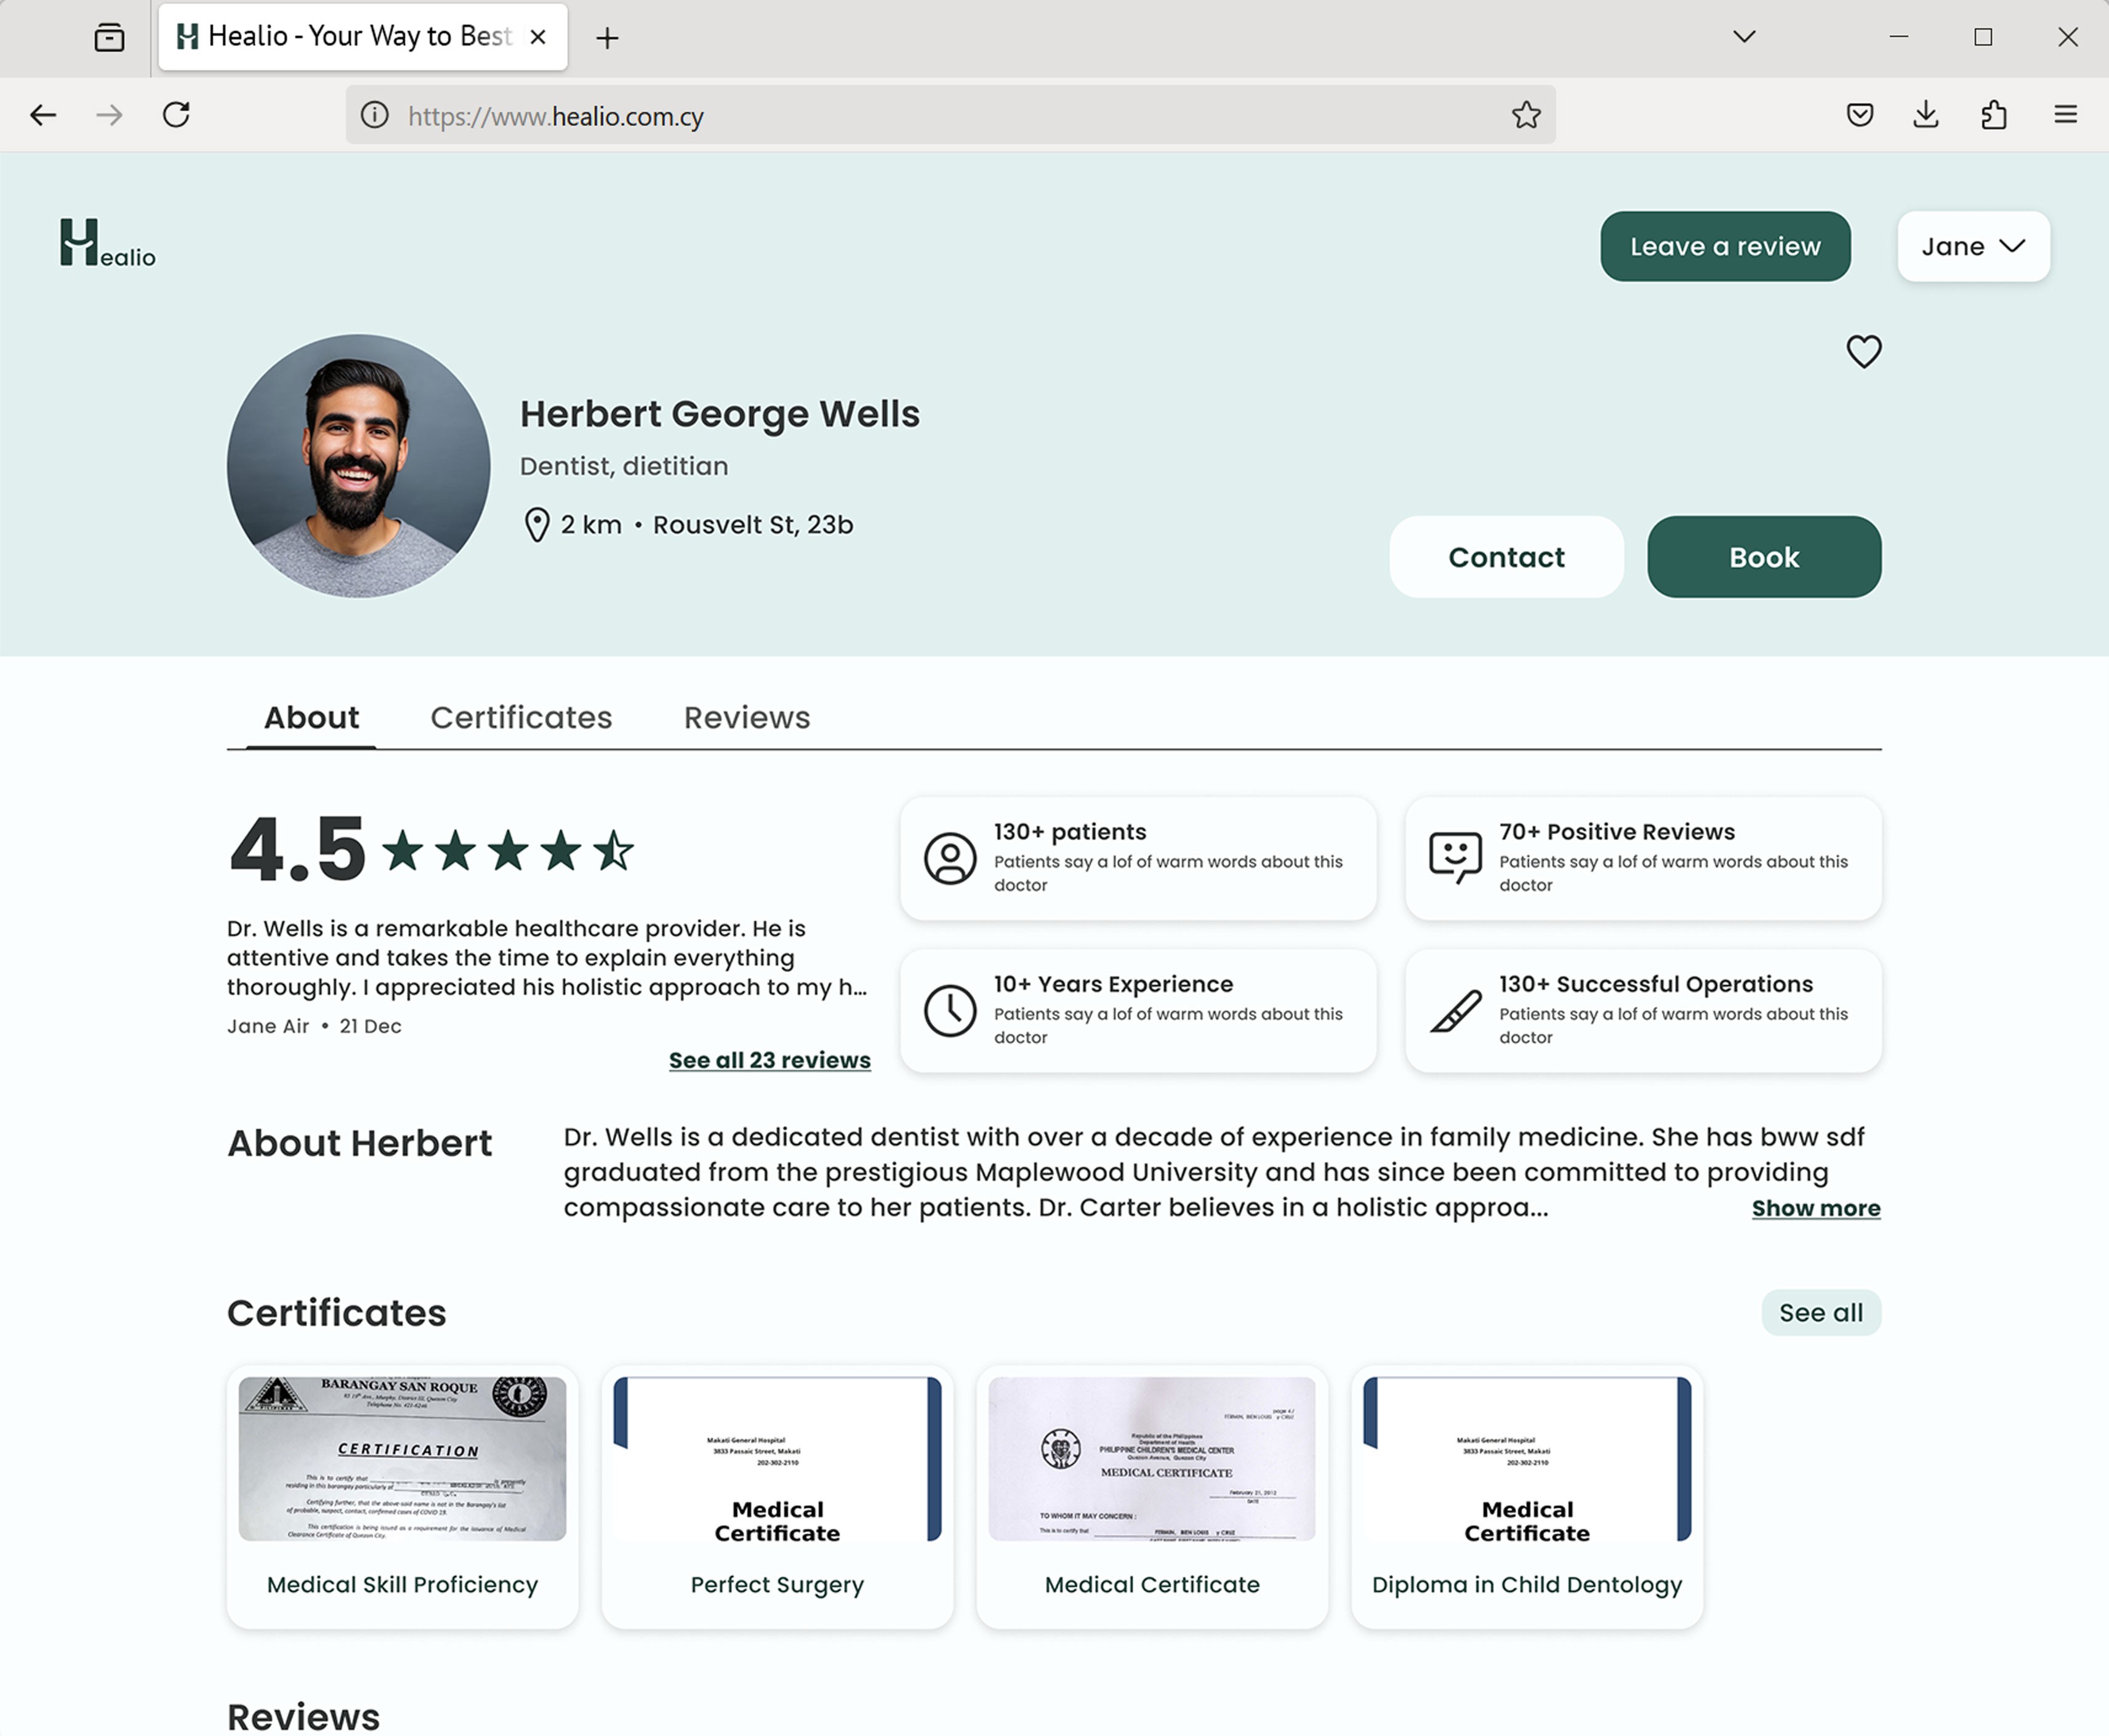Click the Healio logo
The height and width of the screenshot is (1736, 2109).
[107, 243]
